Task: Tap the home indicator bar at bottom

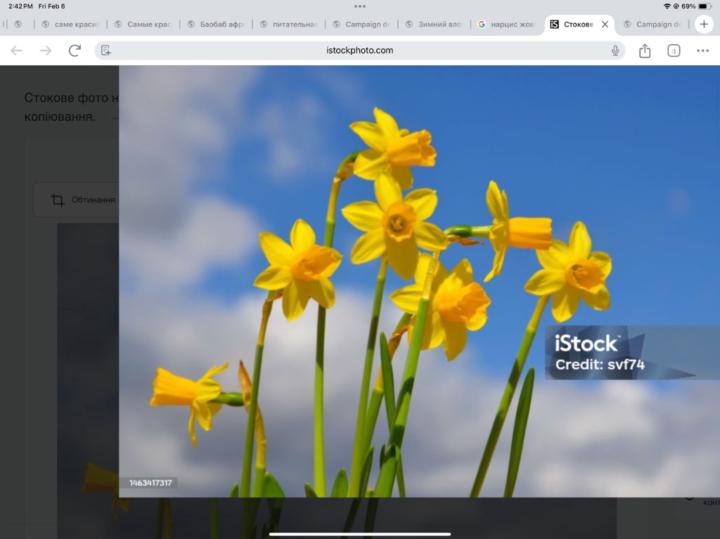Action: [360, 534]
